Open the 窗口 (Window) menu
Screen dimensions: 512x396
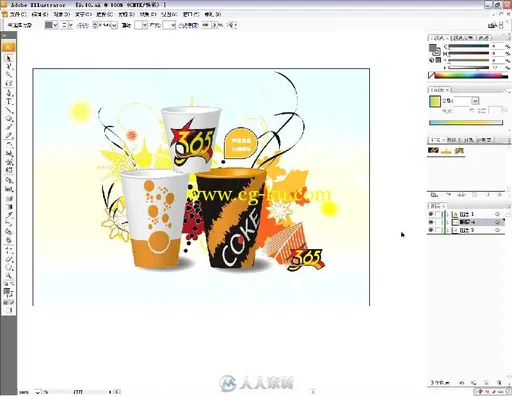point(191,14)
